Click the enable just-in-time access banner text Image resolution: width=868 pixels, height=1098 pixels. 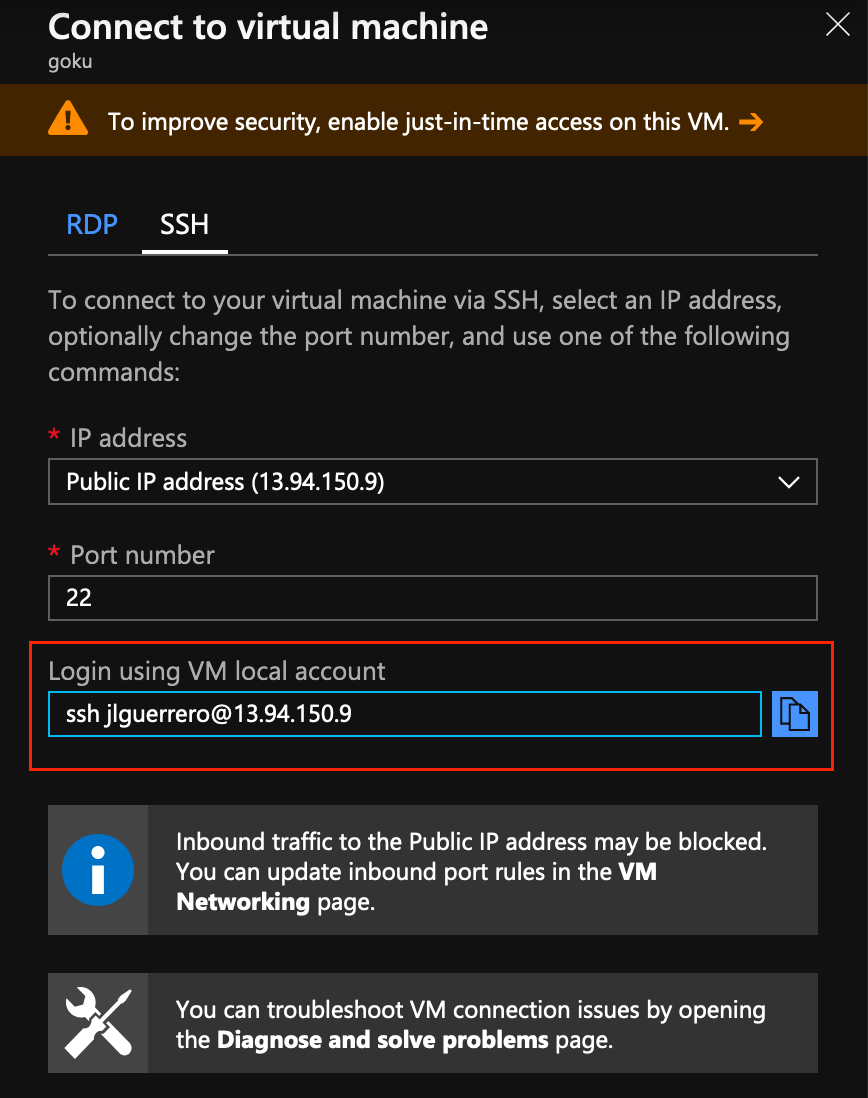(x=420, y=120)
